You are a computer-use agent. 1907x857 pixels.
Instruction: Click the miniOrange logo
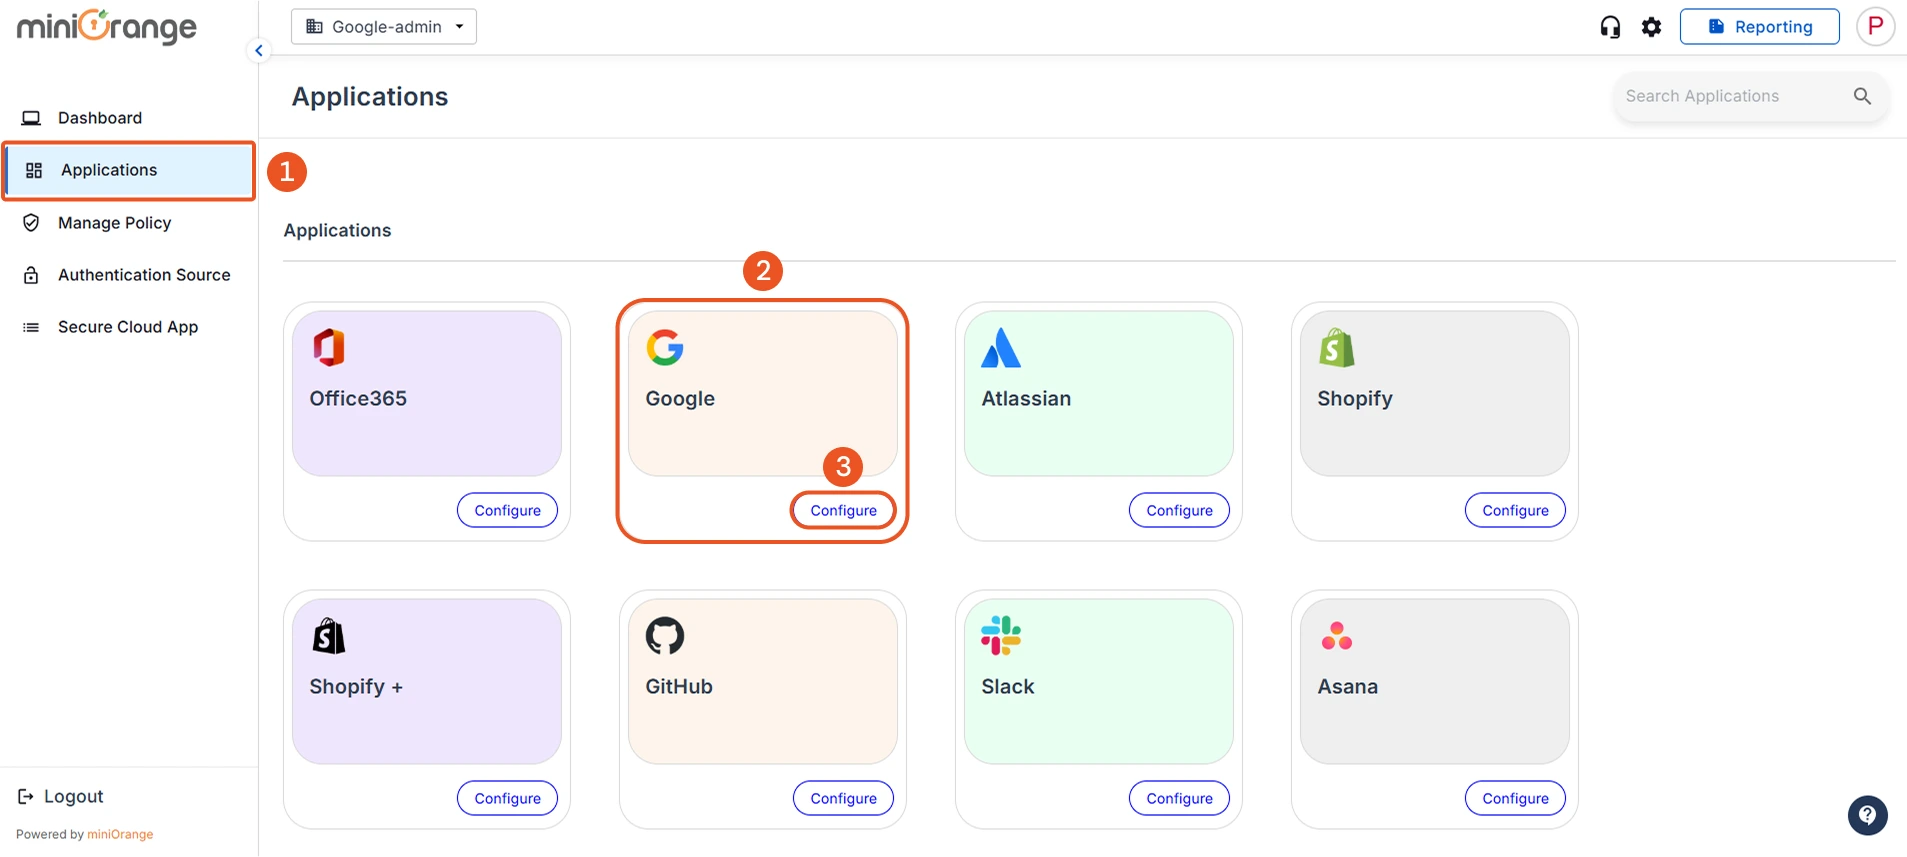(x=107, y=27)
